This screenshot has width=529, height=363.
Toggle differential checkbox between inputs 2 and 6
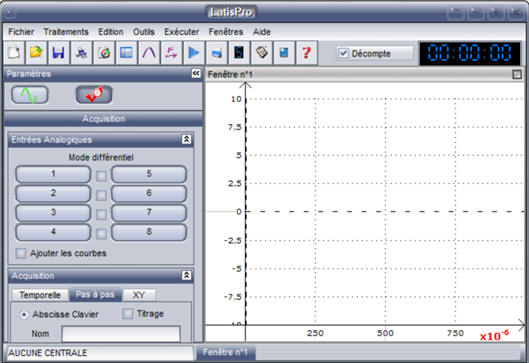pos(101,195)
